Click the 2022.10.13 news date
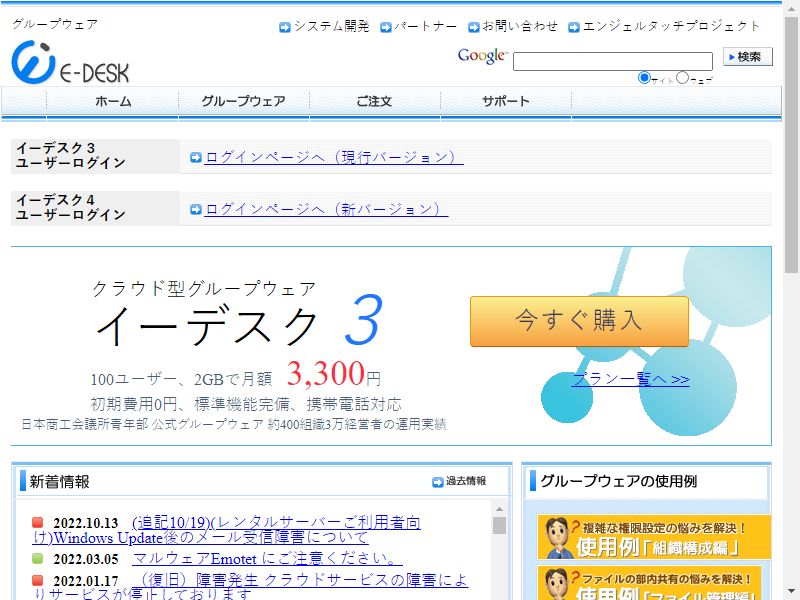 click(86, 523)
